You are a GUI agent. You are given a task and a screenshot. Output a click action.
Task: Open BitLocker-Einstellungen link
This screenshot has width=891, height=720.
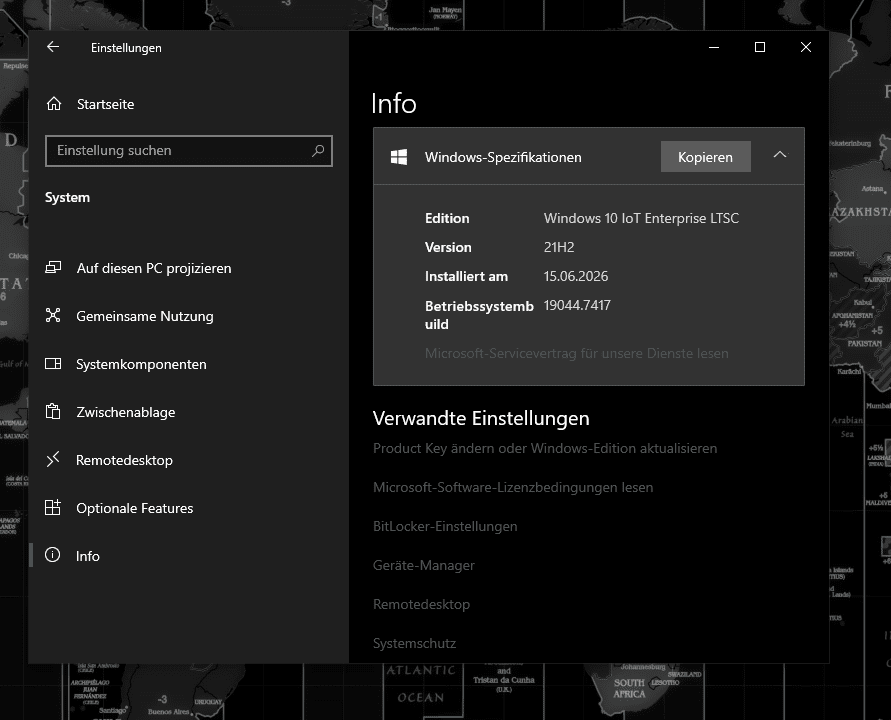445,526
